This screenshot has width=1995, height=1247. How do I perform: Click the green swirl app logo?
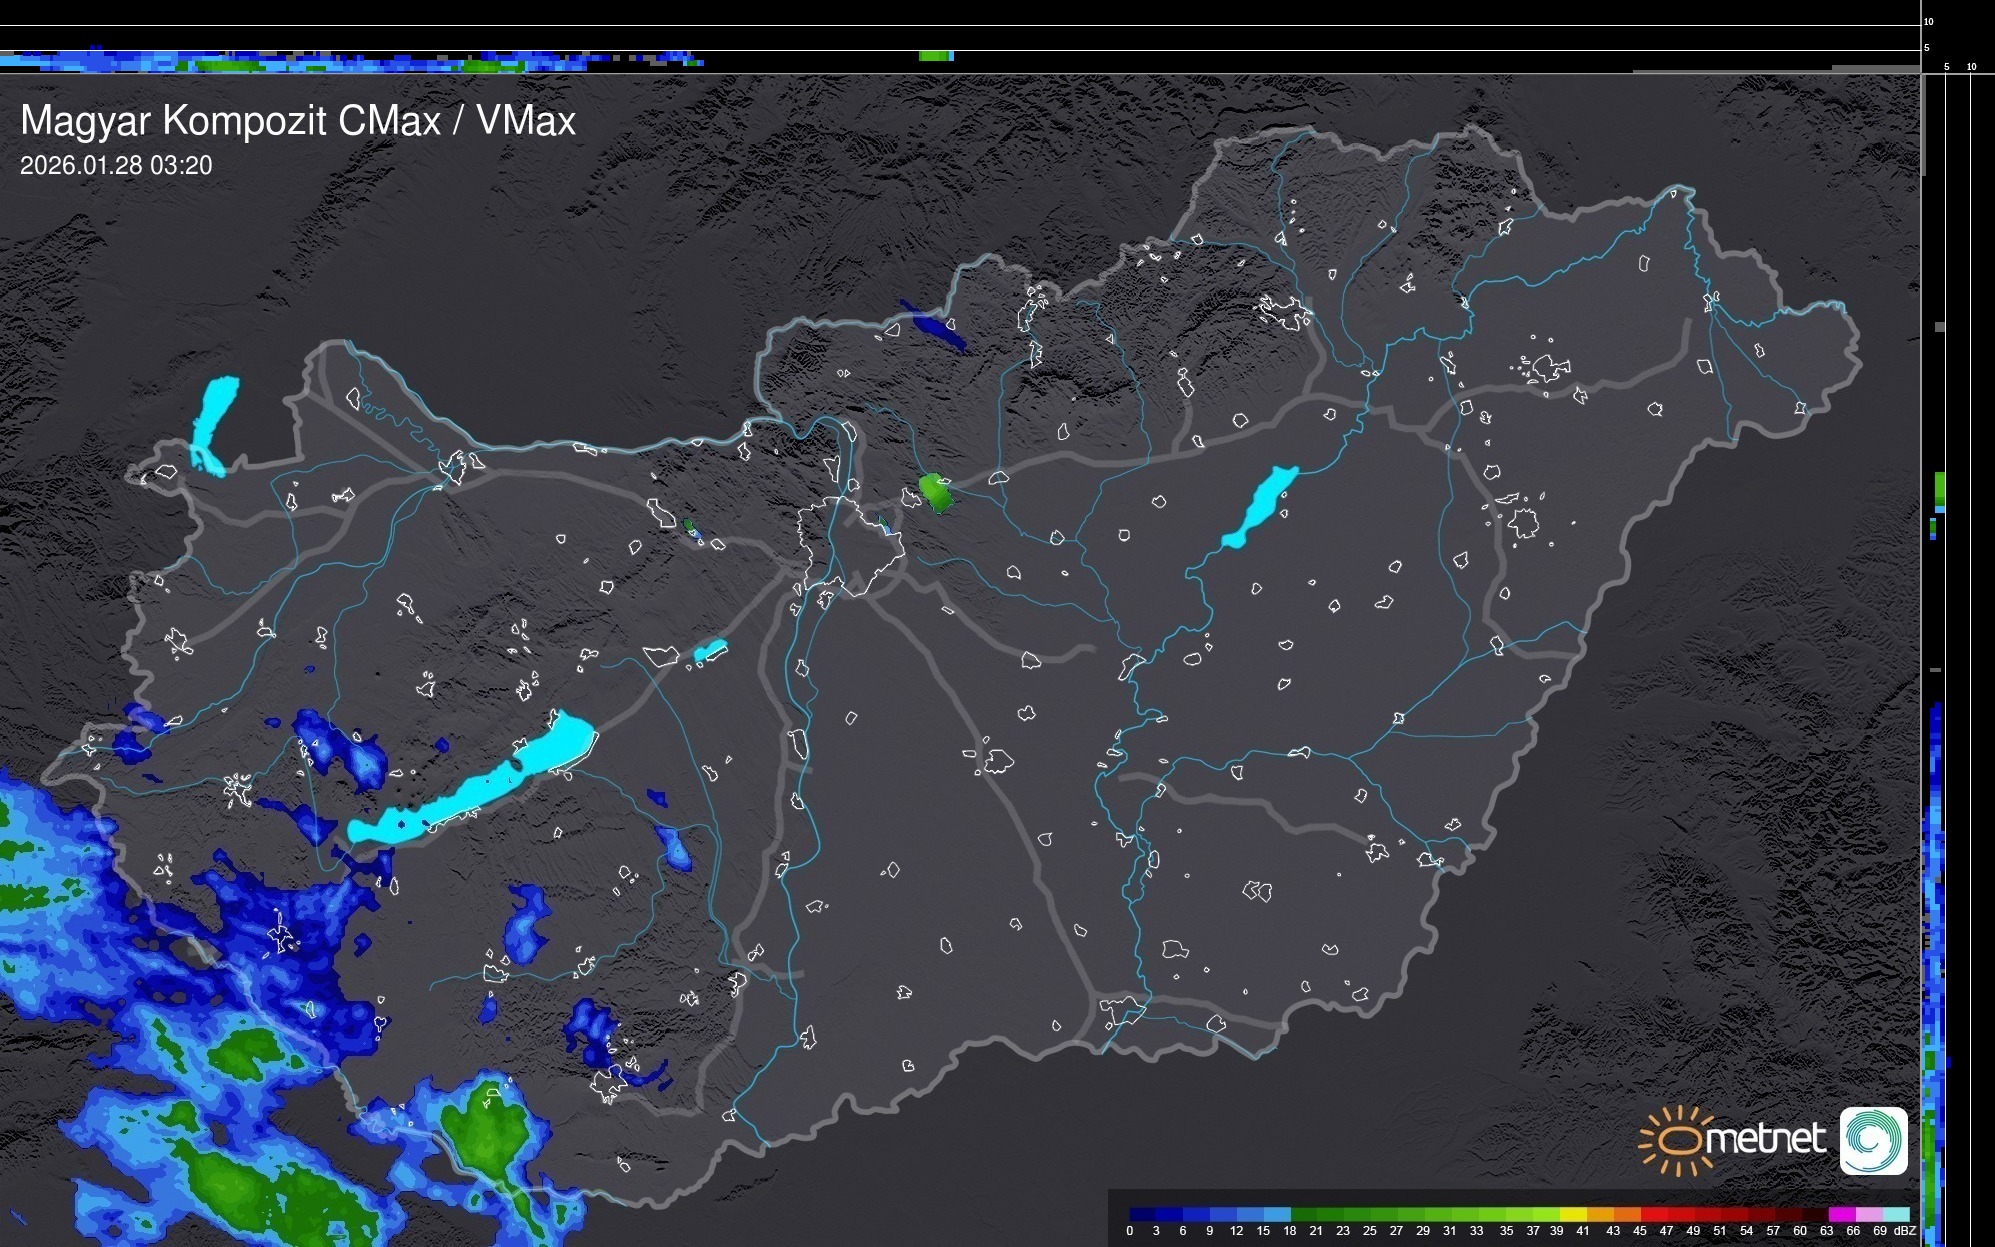1873,1140
